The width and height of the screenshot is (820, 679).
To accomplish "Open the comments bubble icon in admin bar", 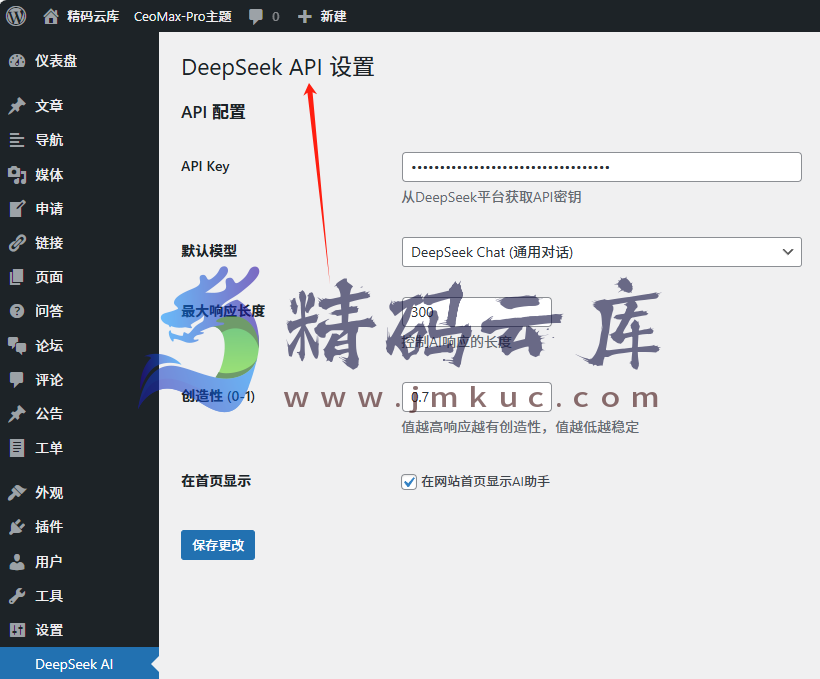I will (256, 16).
